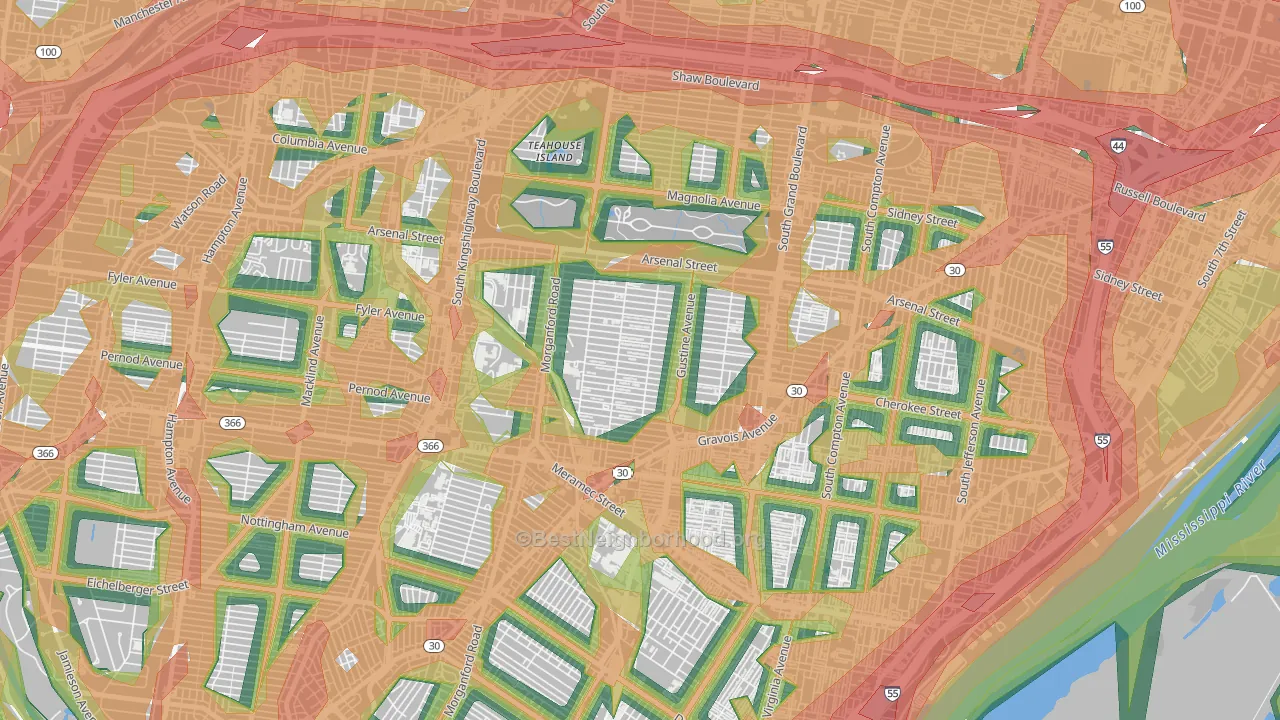Select the South Grand Boulevard label
This screenshot has height=720, width=1280.
(x=792, y=188)
